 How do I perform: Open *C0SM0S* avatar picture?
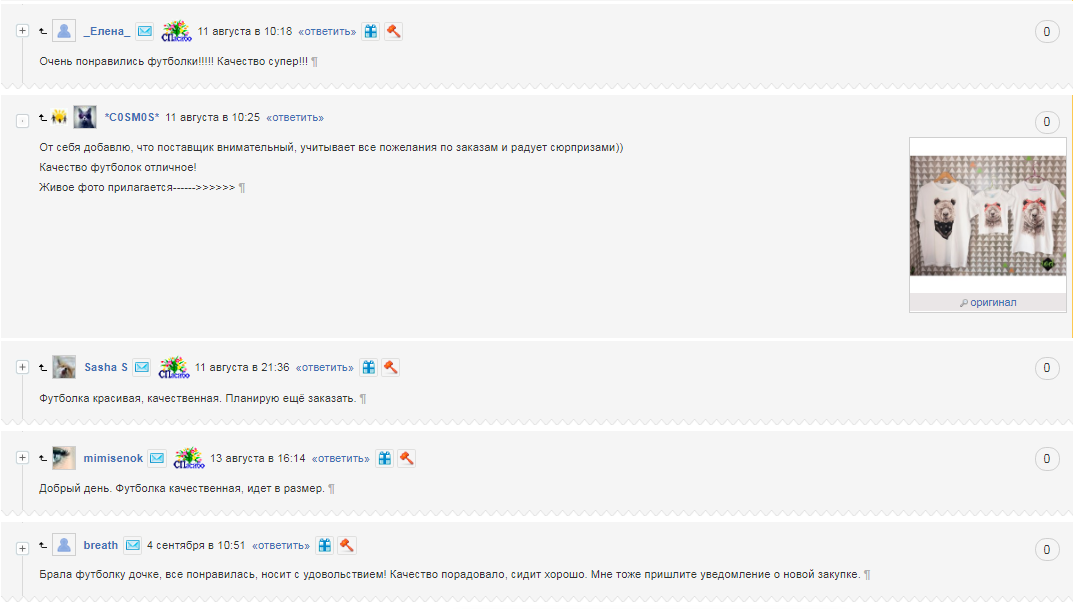(85, 117)
